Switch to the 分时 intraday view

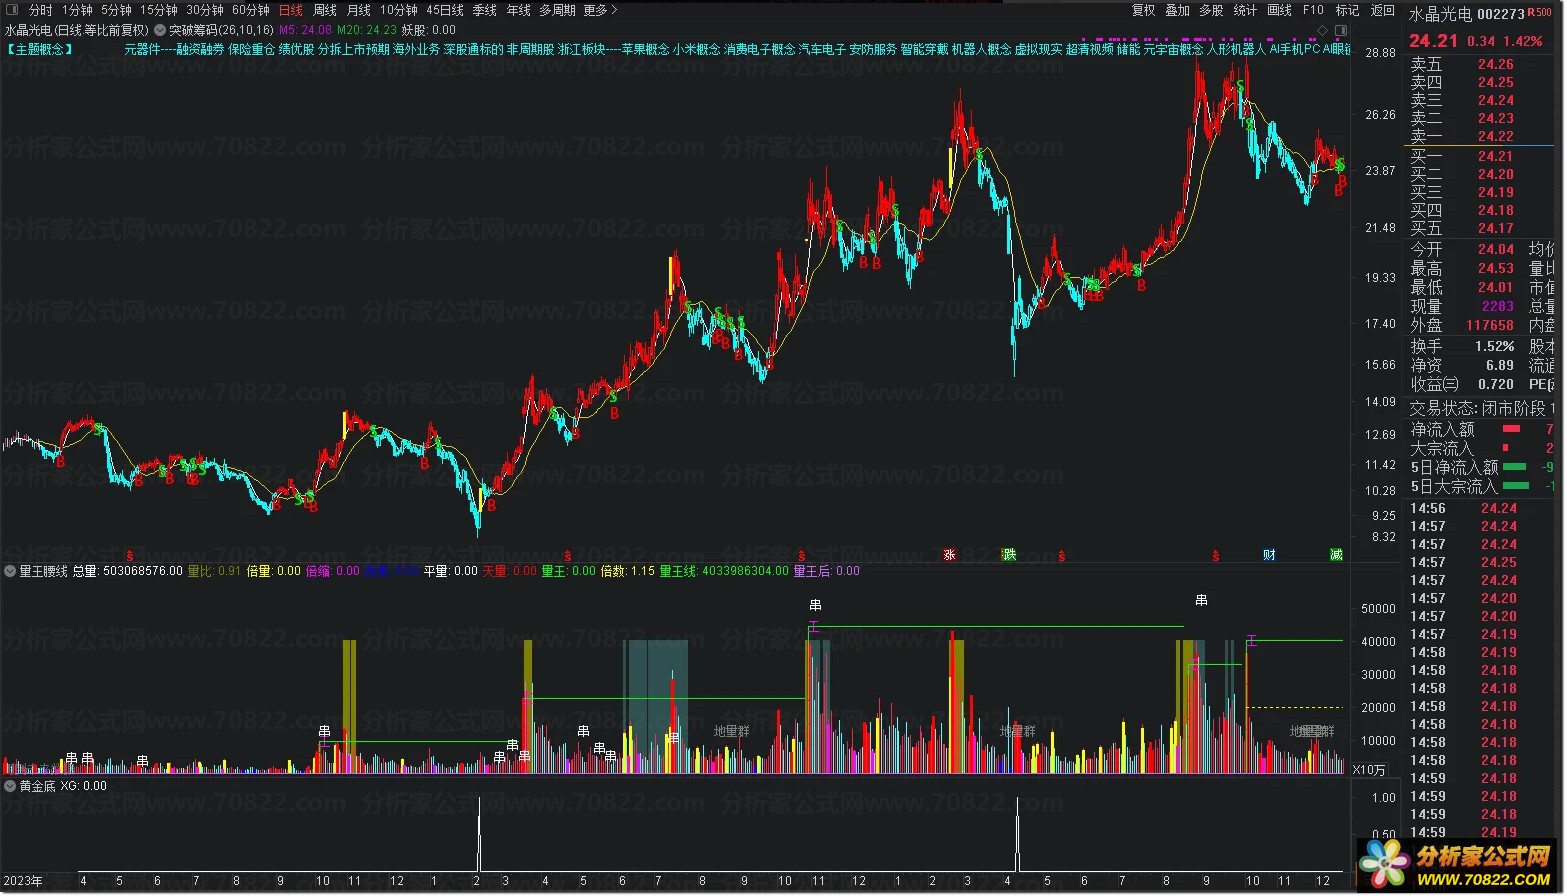pos(40,10)
